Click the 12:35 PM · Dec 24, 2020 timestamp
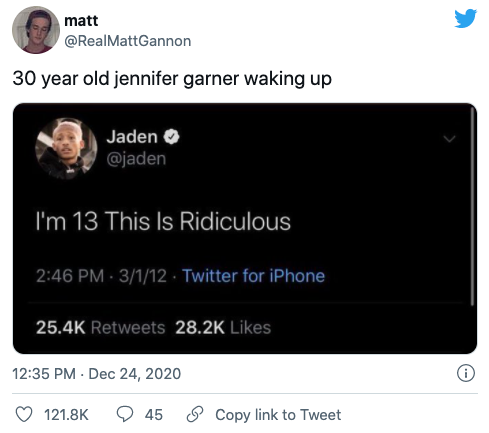 [97, 374]
